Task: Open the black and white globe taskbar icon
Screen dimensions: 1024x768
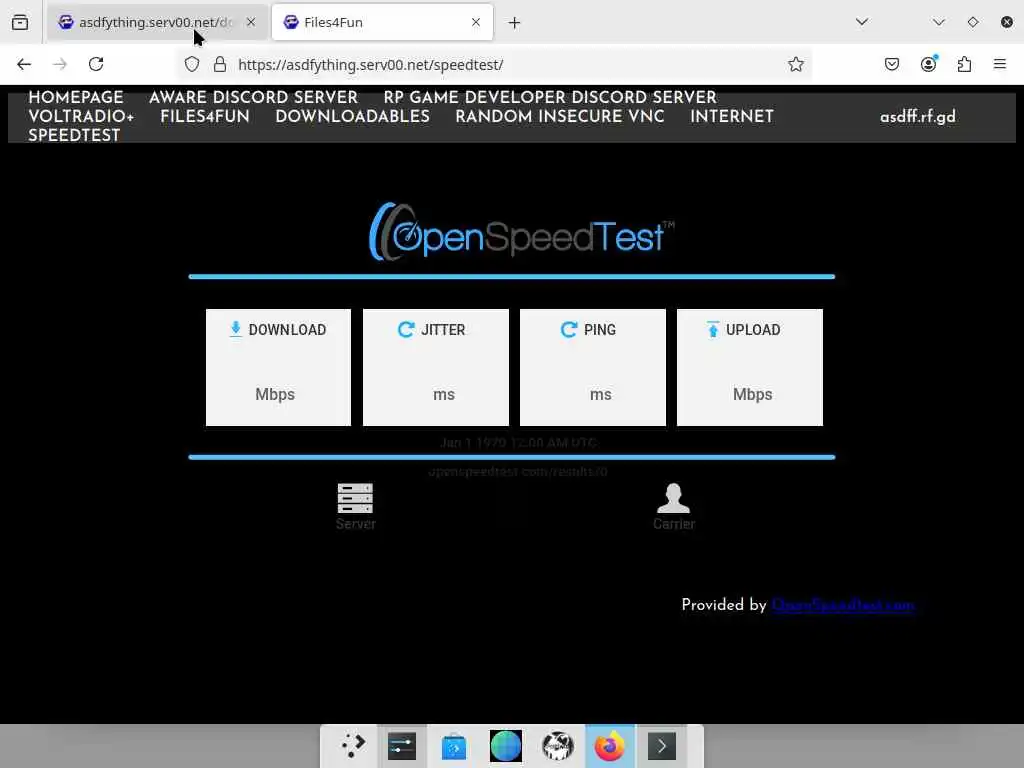Action: tap(558, 746)
